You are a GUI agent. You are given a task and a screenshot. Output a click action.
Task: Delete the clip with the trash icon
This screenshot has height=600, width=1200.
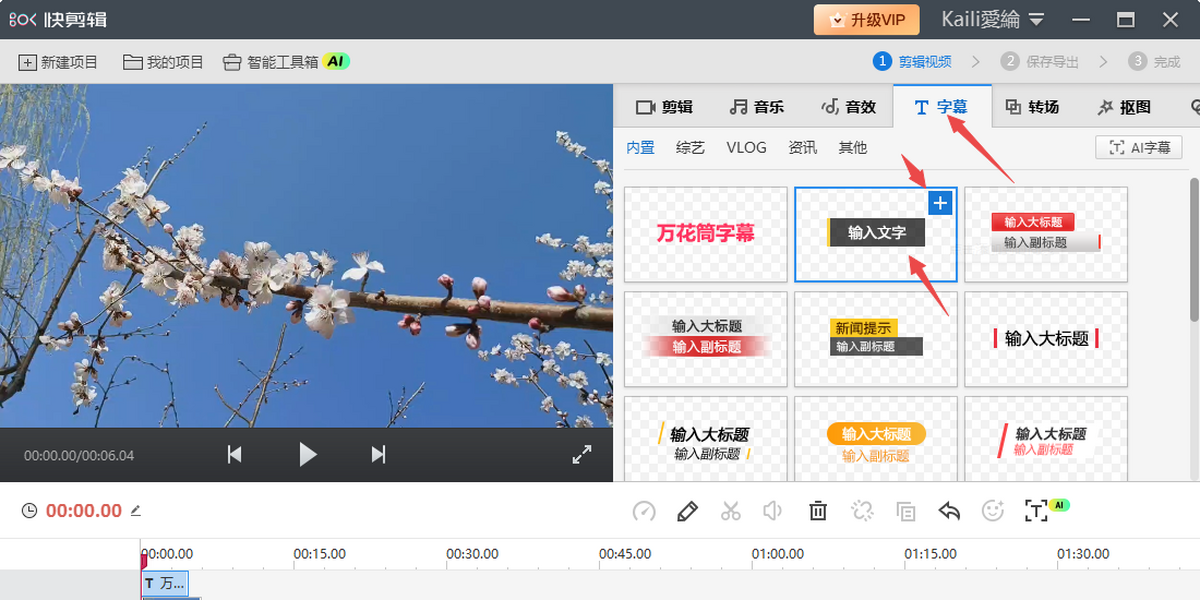click(x=818, y=511)
